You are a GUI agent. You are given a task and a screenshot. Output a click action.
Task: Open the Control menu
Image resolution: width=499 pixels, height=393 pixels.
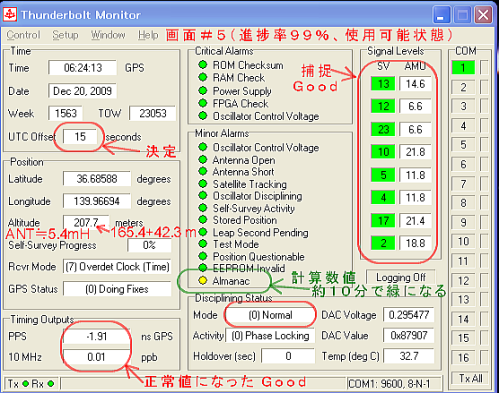tap(23, 35)
